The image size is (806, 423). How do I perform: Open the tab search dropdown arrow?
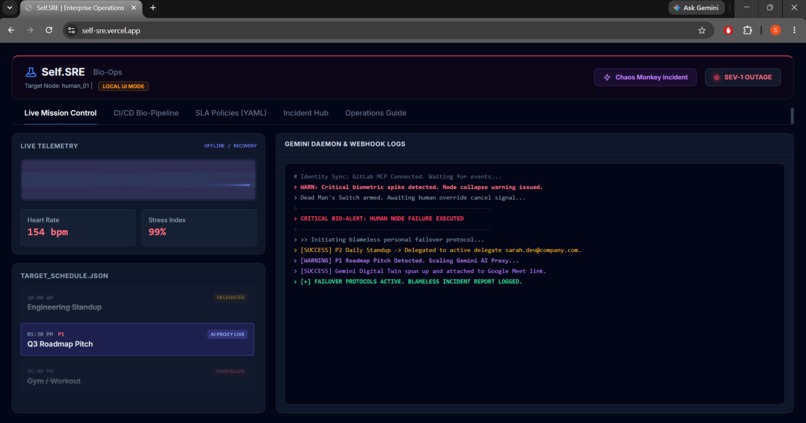click(x=9, y=8)
